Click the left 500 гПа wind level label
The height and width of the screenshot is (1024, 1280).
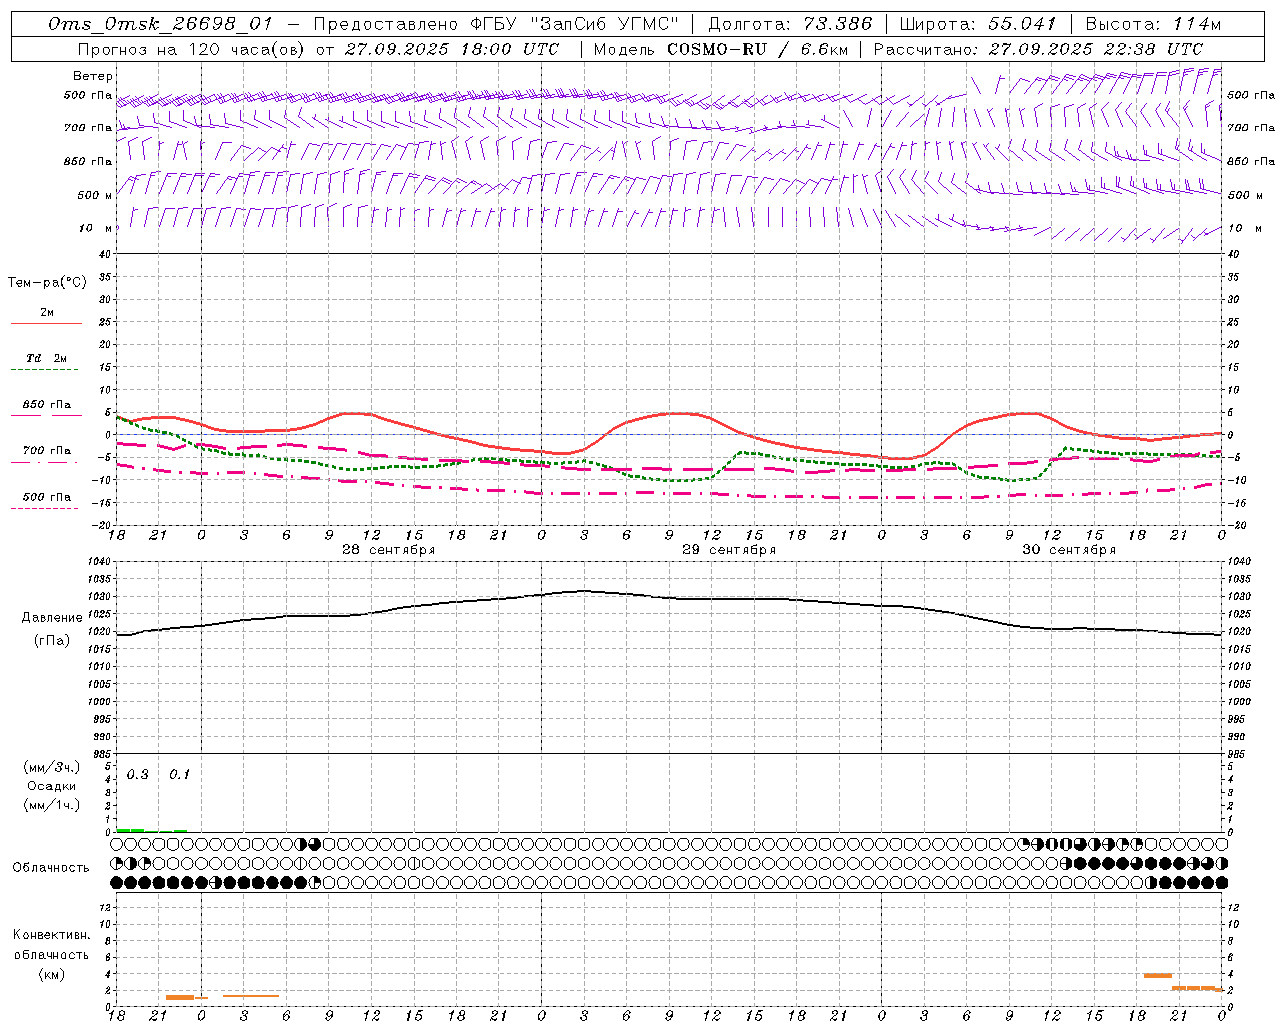[x=88, y=96]
